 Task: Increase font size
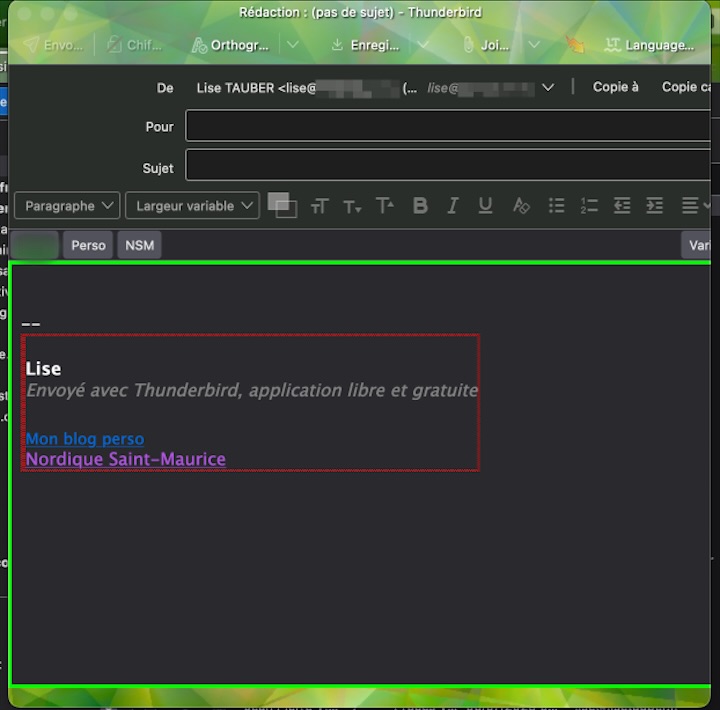click(385, 205)
